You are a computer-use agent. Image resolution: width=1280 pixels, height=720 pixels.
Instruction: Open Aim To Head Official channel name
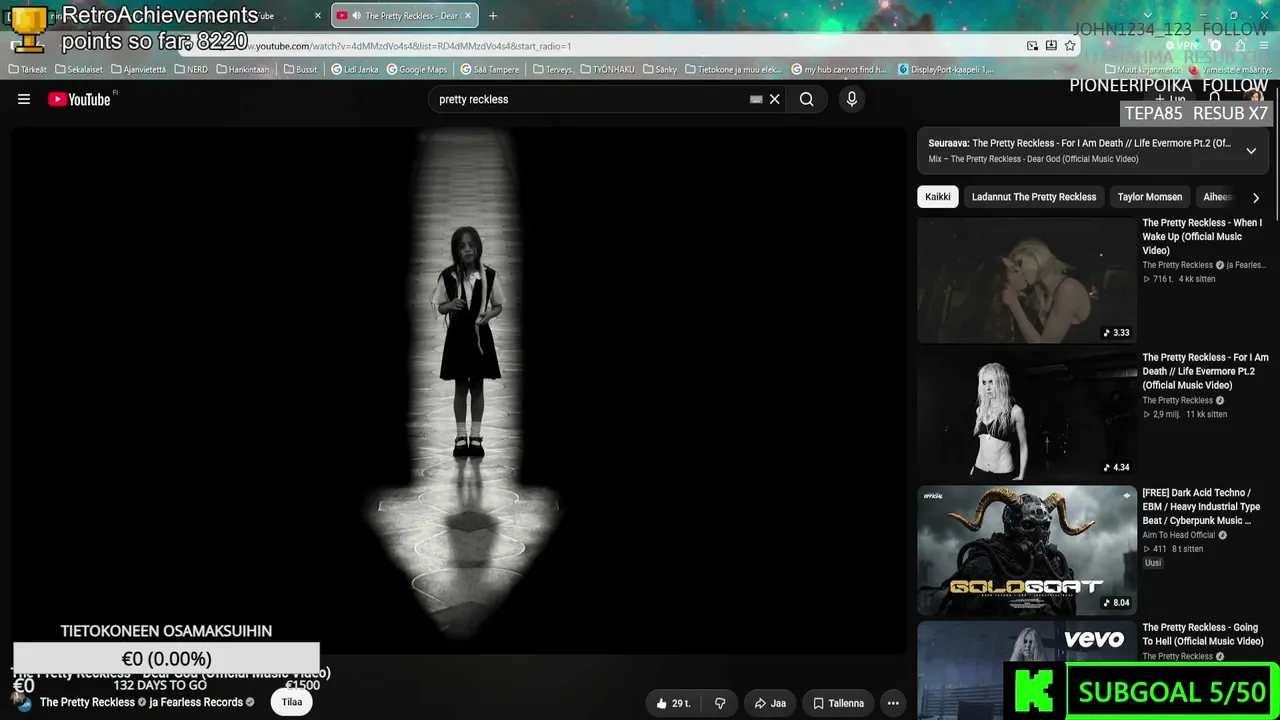(1179, 535)
